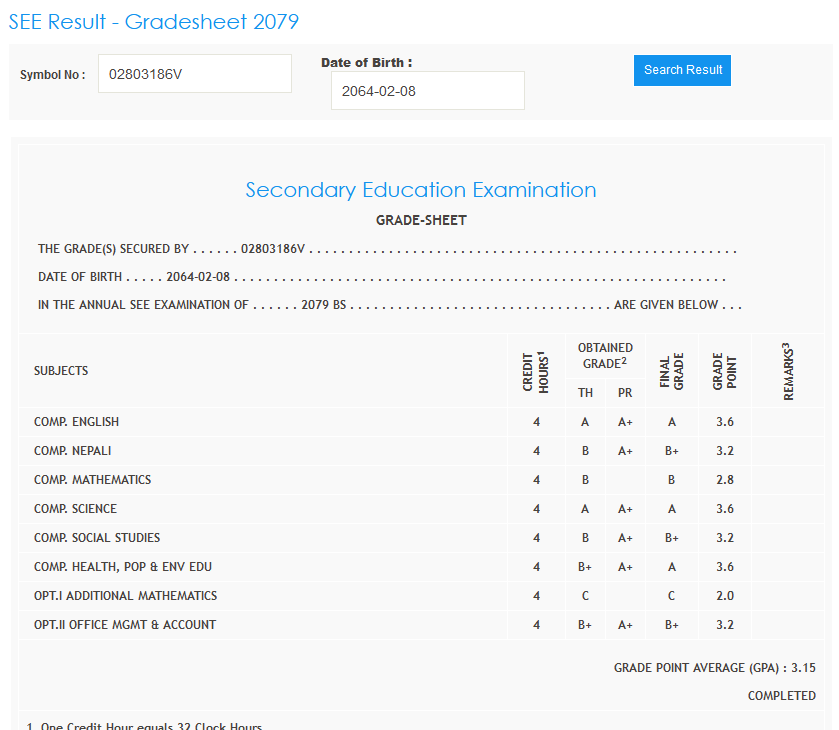Select the COMP. NEPALI subject row
Screen dimensions: 839x730
point(72,451)
